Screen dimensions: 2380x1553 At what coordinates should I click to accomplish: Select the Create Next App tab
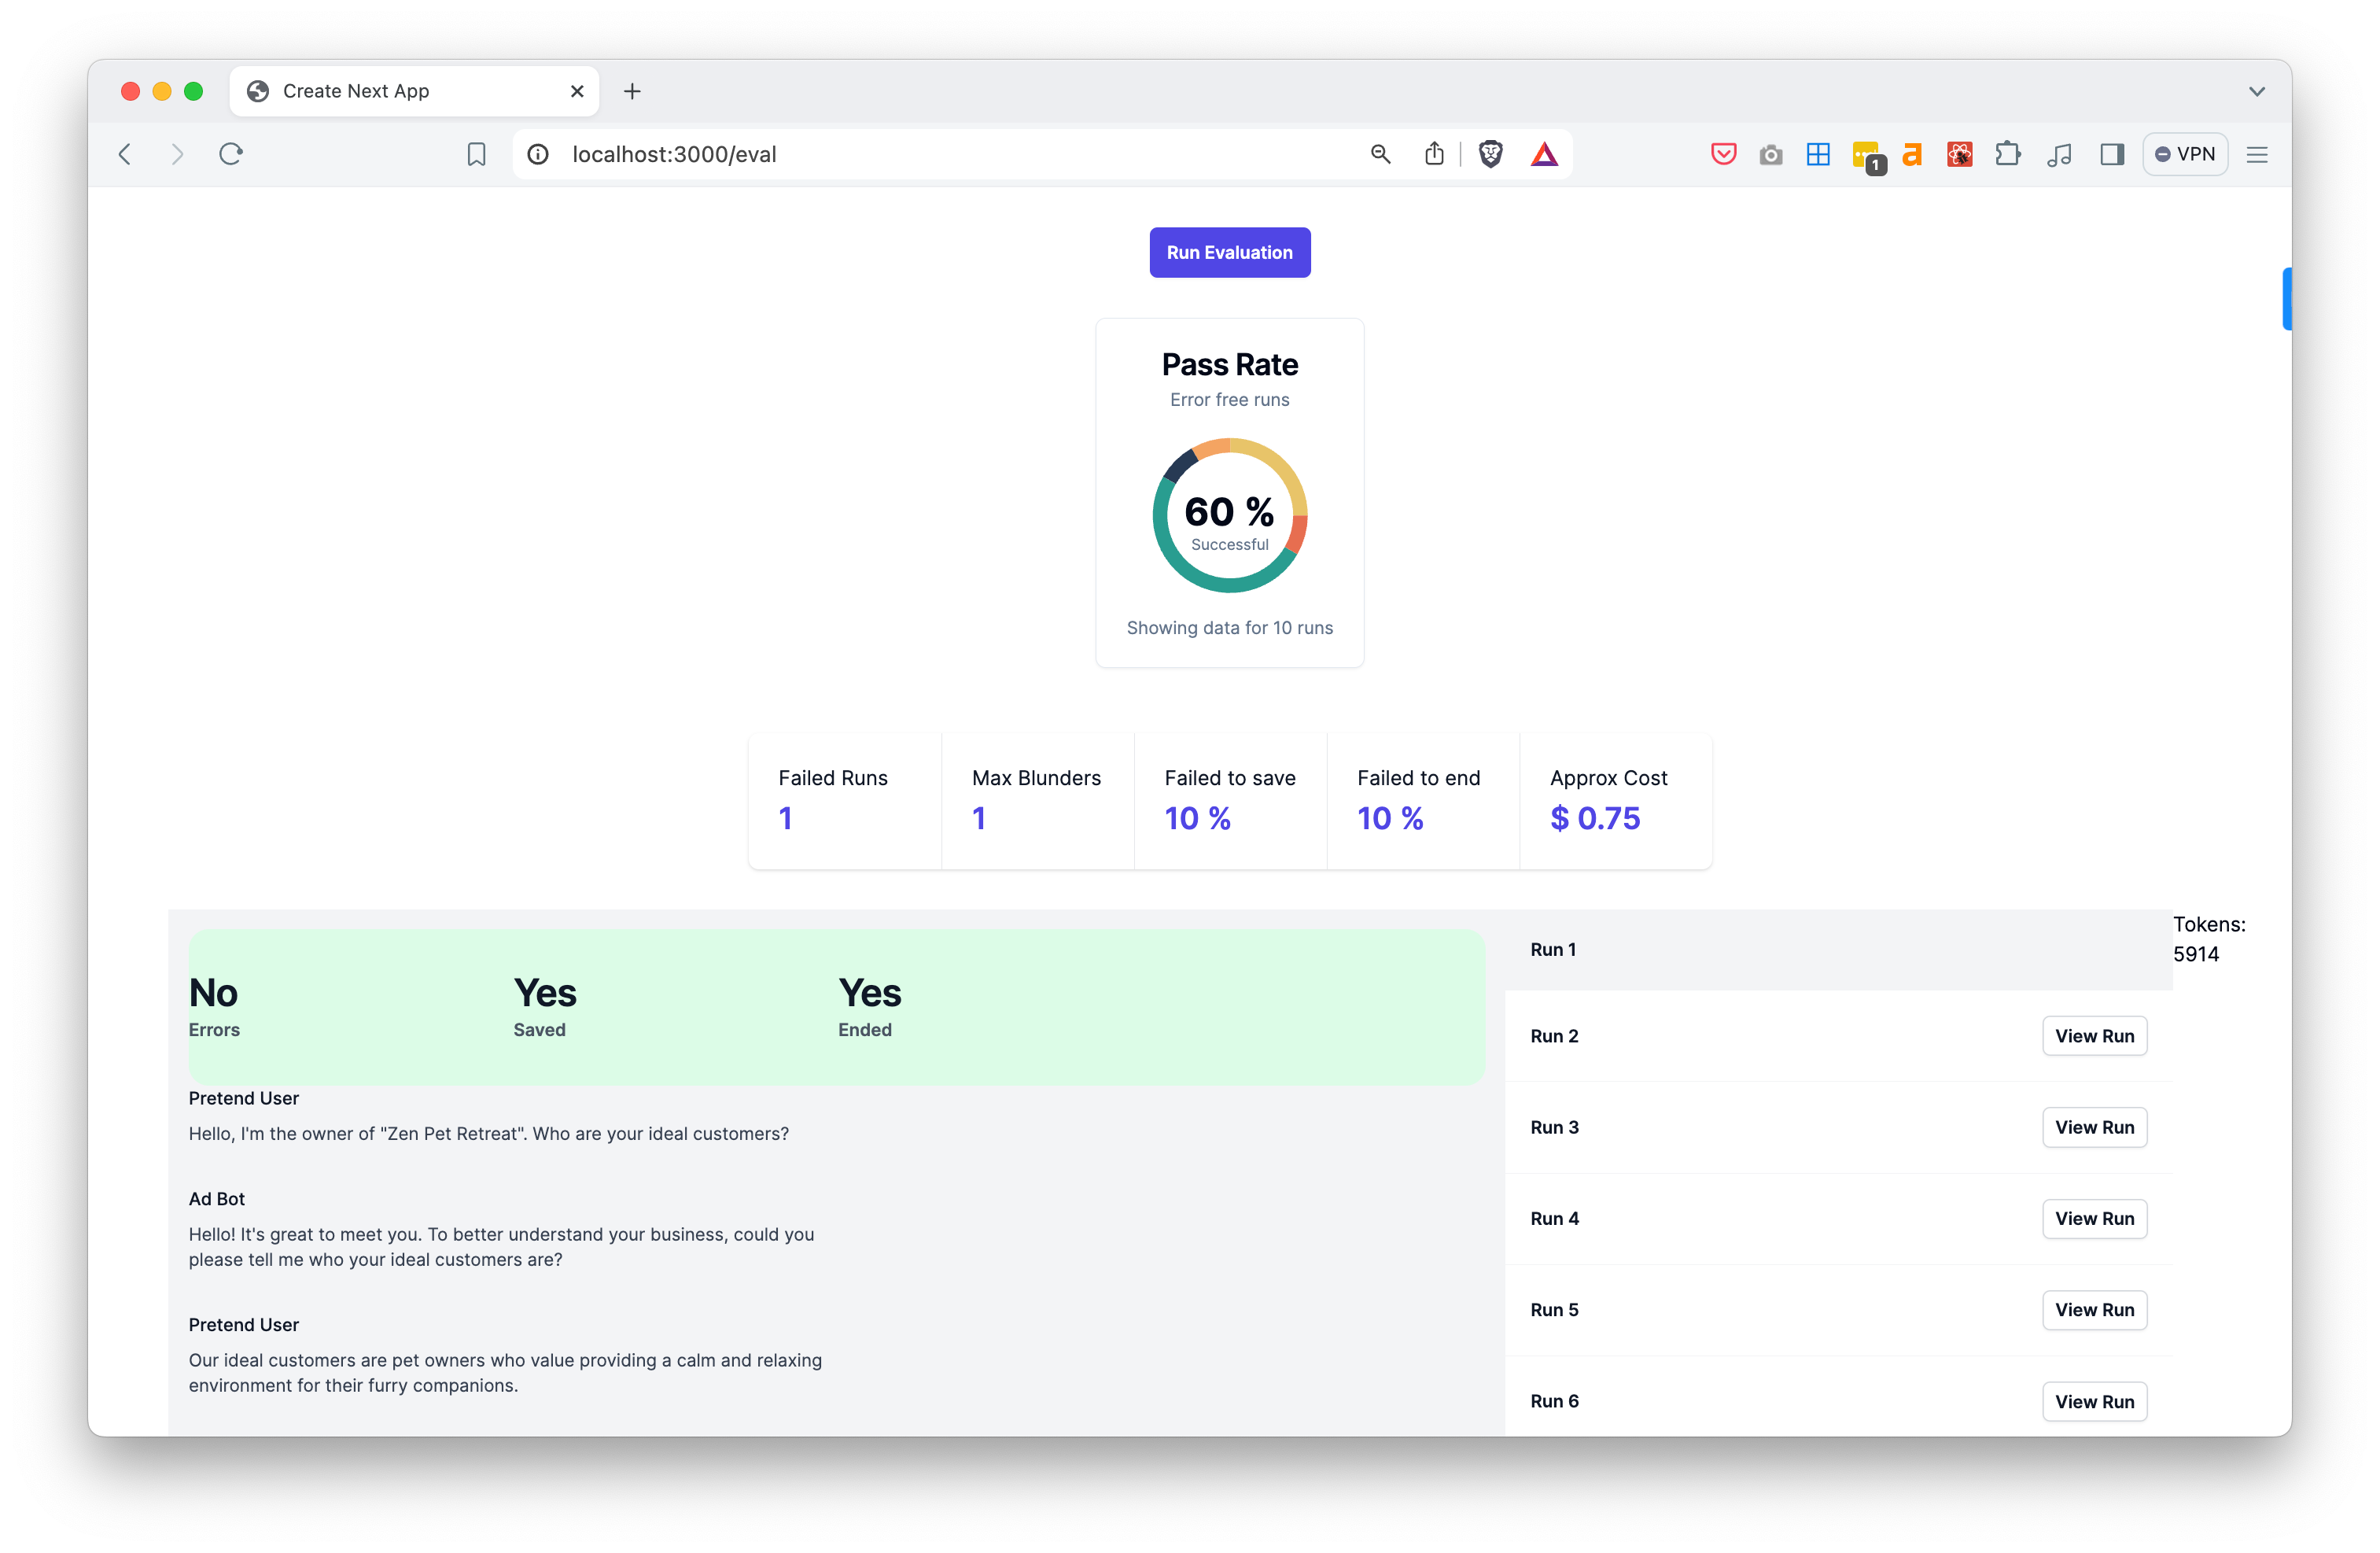tap(400, 91)
